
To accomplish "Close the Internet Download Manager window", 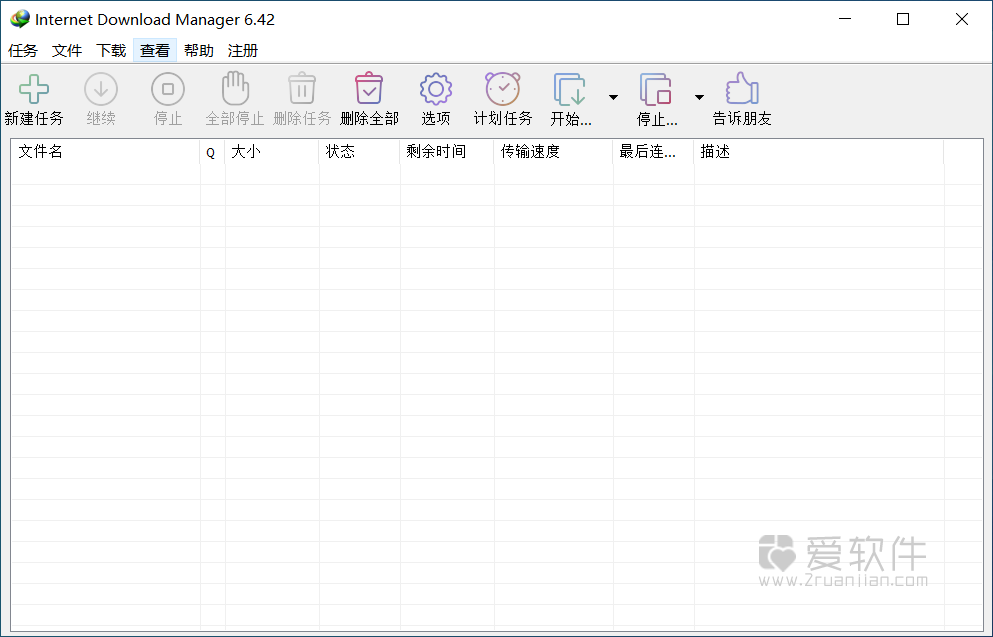I will pos(961,19).
